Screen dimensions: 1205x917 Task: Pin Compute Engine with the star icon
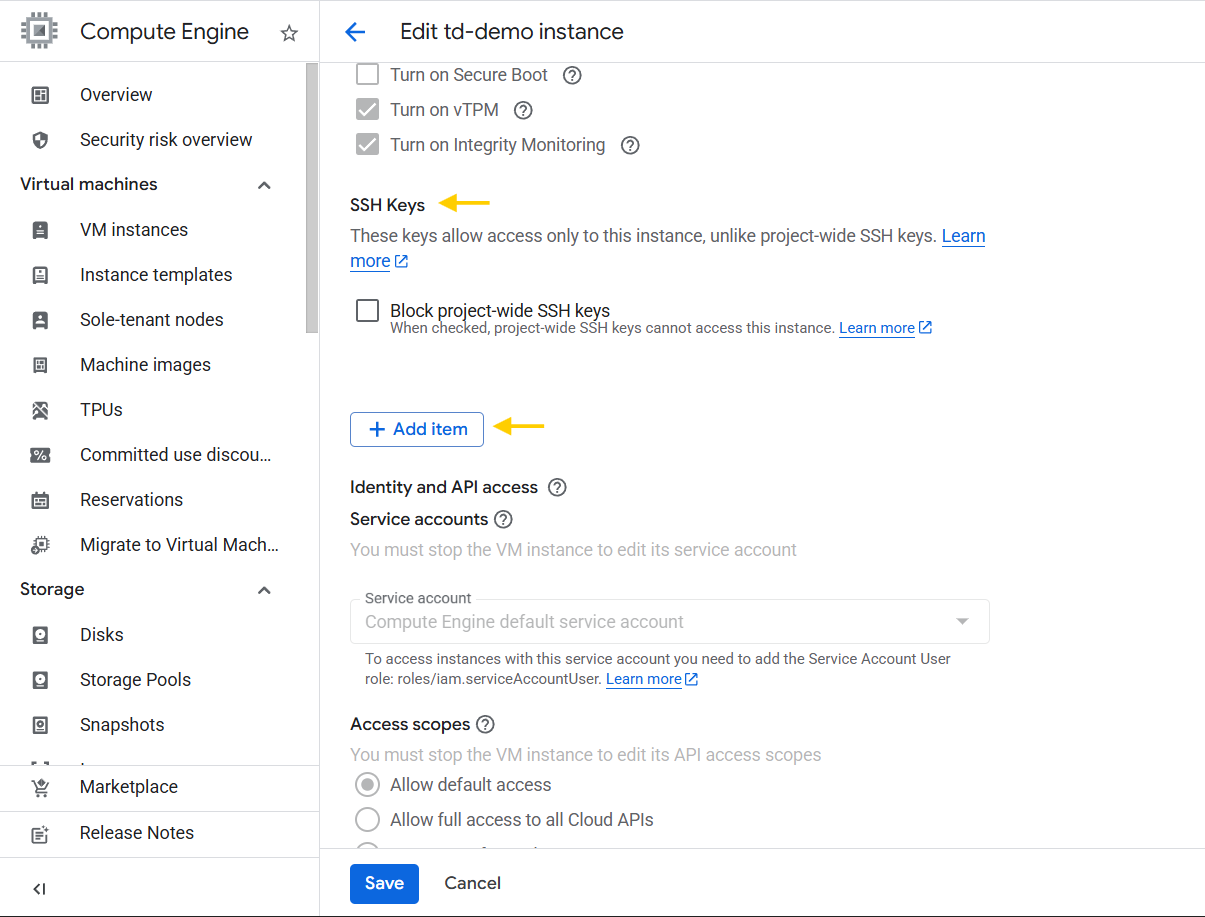tap(289, 33)
